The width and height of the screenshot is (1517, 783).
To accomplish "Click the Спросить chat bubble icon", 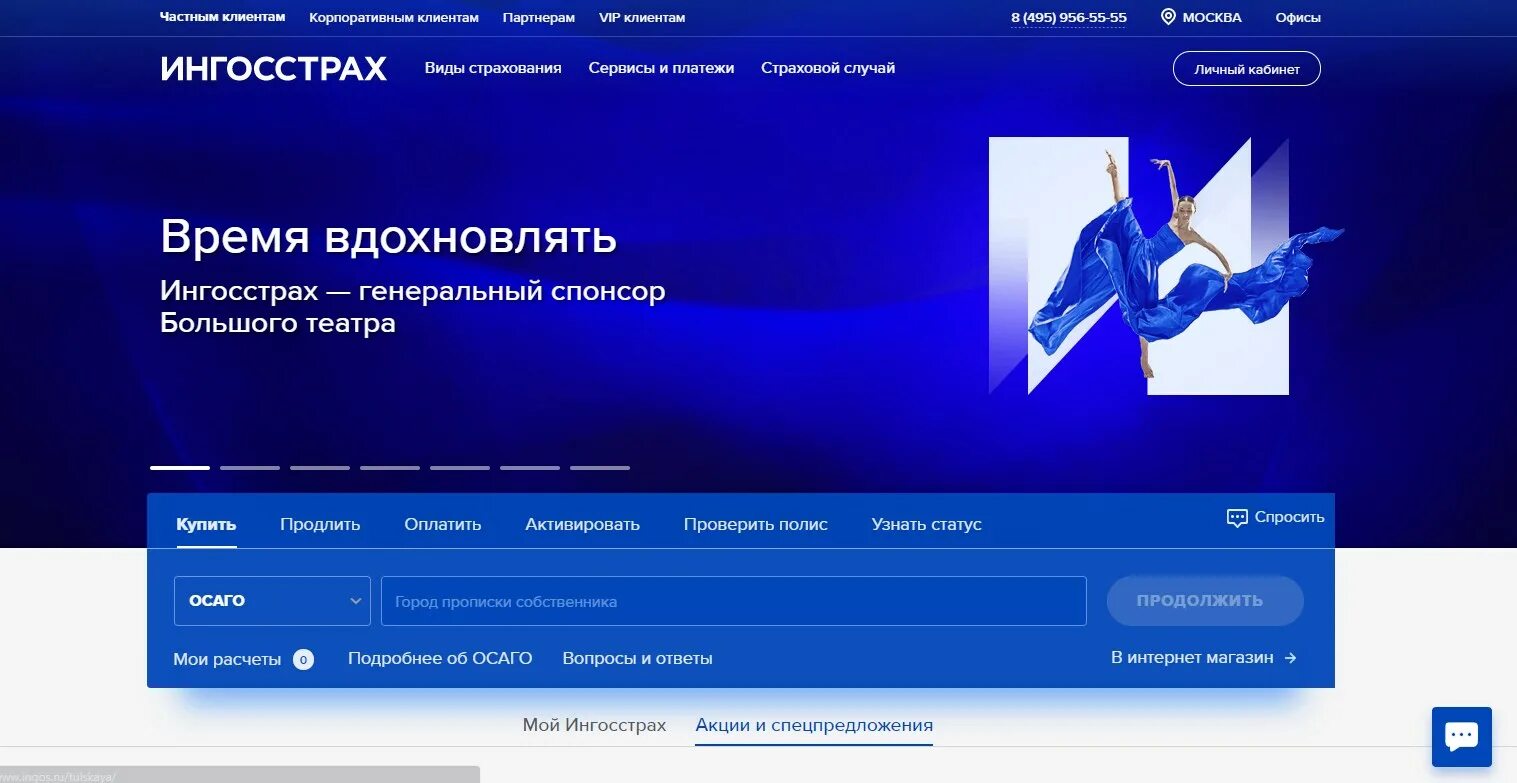I will tap(1237, 518).
